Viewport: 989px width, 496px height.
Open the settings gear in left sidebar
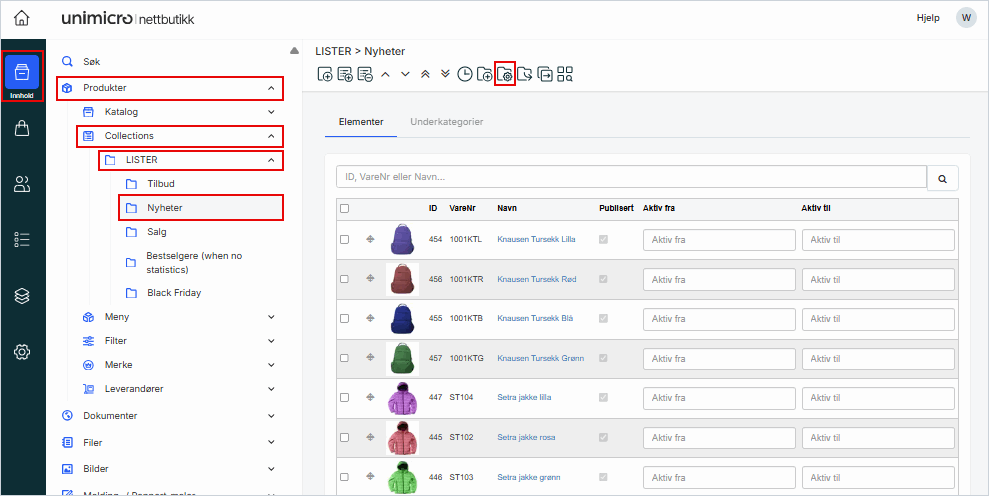[22, 351]
